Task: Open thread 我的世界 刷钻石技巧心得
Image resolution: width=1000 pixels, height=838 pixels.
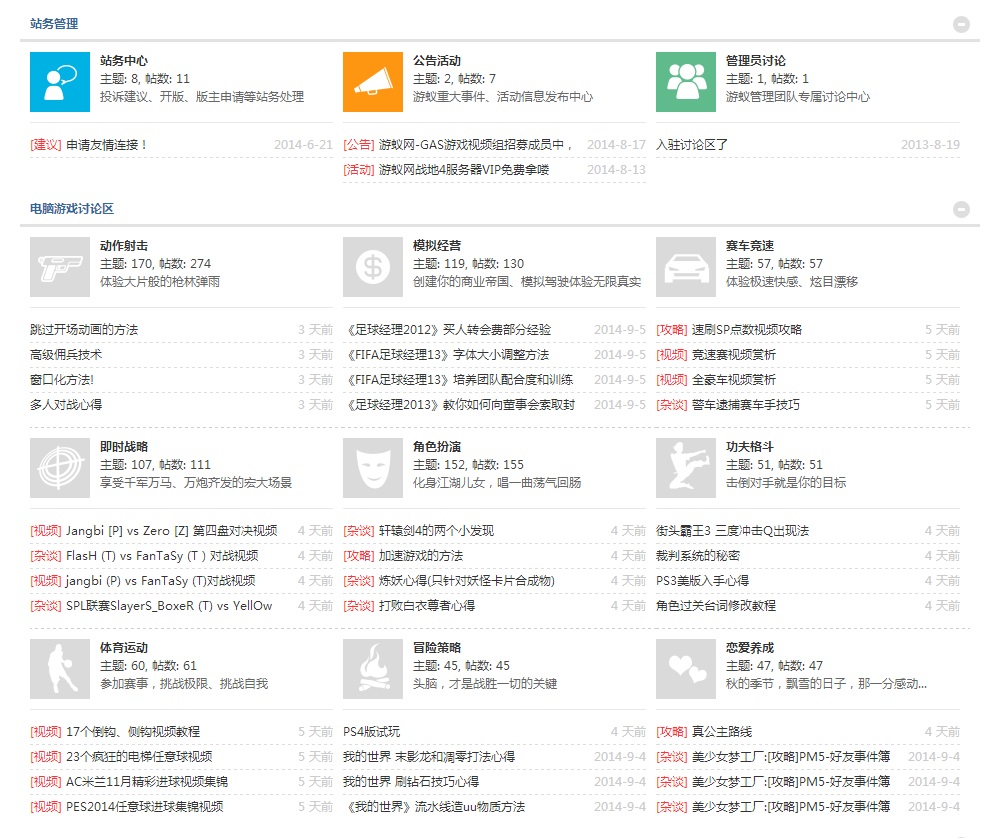Action: (x=411, y=781)
